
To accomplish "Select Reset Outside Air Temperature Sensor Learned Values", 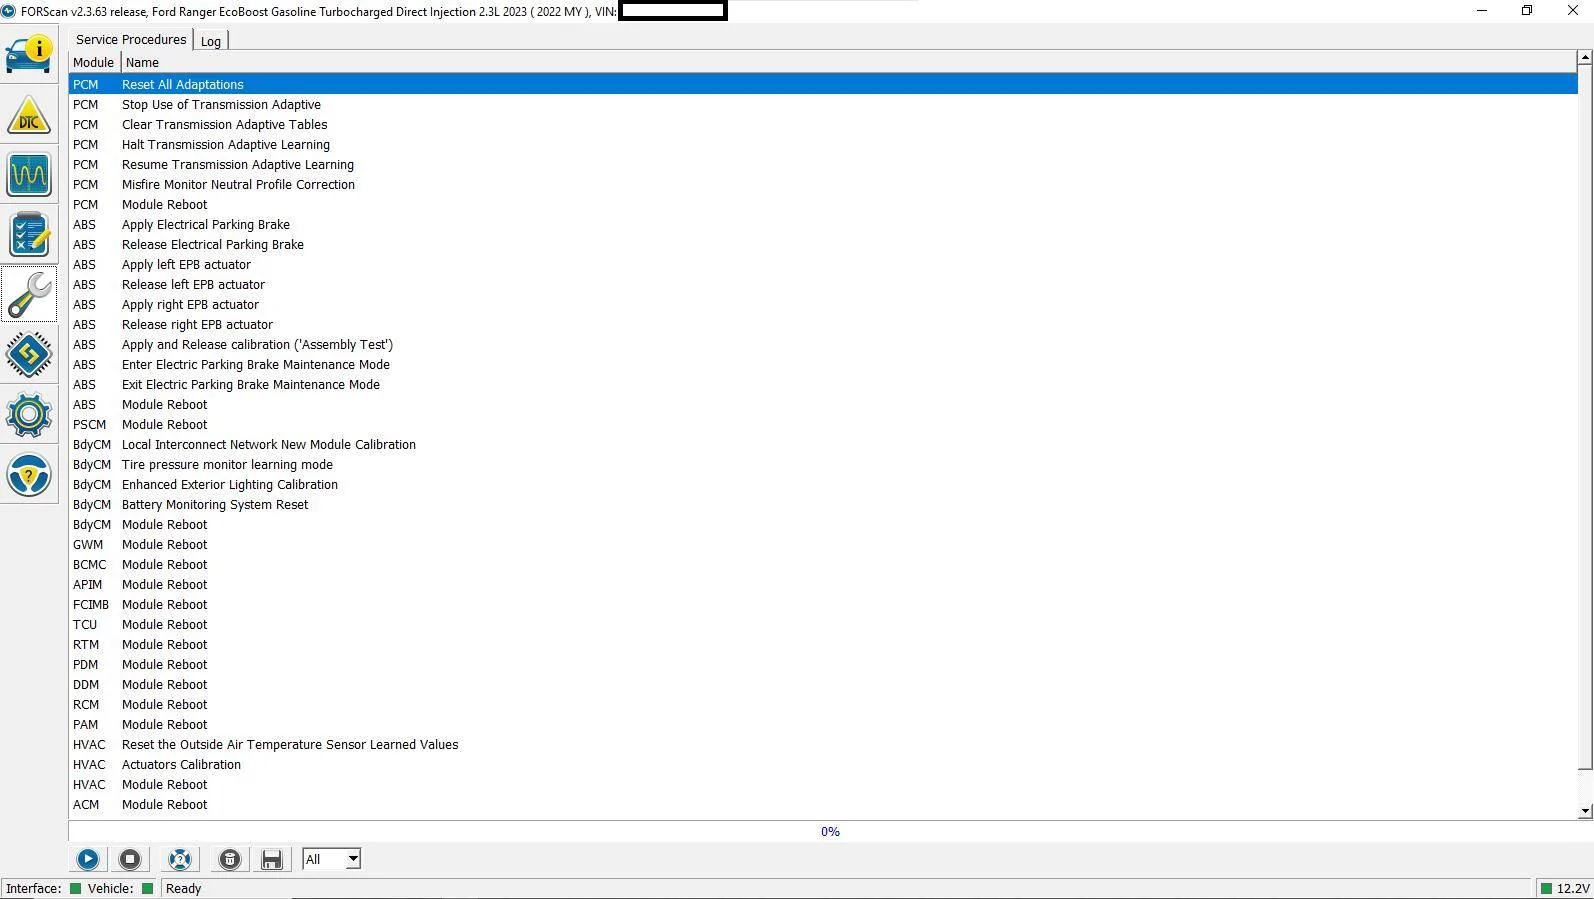I will coord(823,744).
